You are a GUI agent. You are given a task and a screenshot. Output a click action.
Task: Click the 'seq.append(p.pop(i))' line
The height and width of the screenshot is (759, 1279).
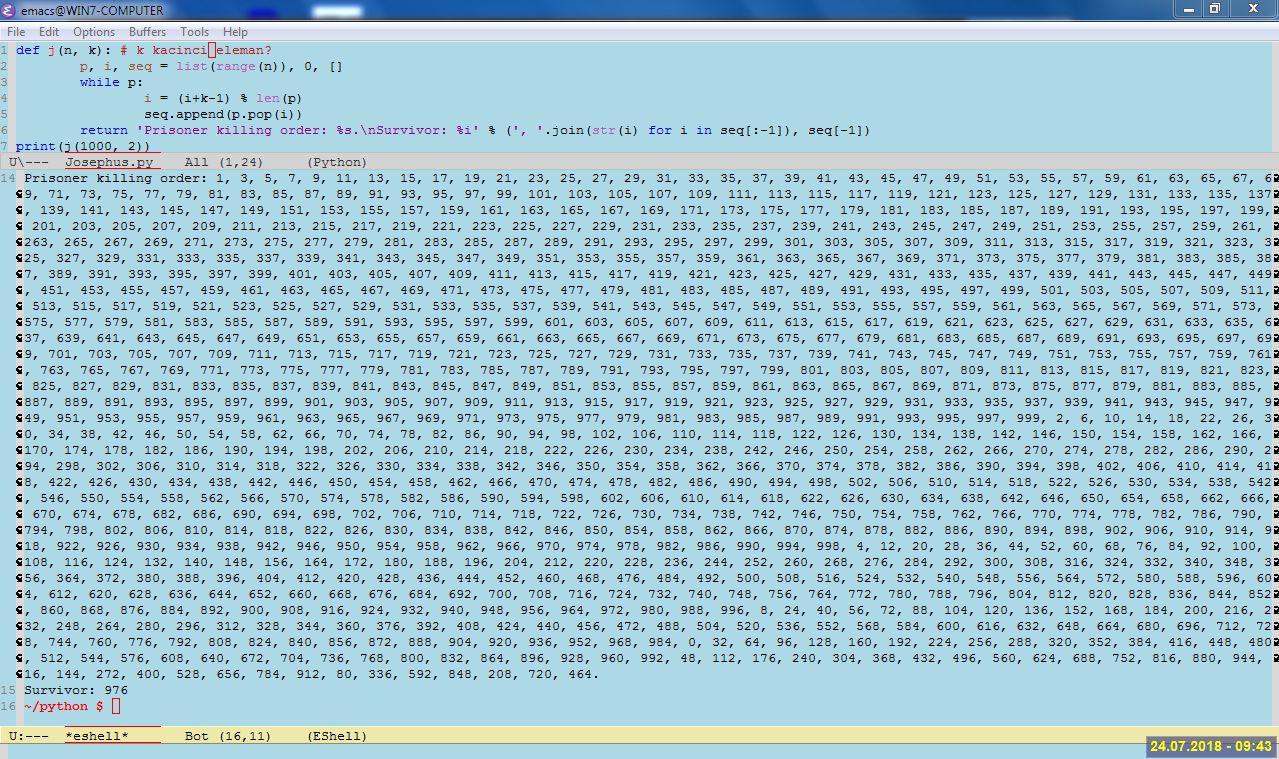(224, 114)
